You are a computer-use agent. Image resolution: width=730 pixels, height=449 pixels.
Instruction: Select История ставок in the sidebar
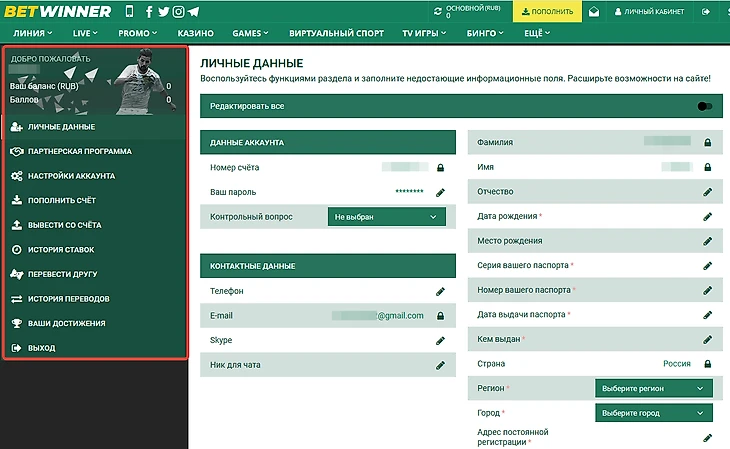[62, 249]
